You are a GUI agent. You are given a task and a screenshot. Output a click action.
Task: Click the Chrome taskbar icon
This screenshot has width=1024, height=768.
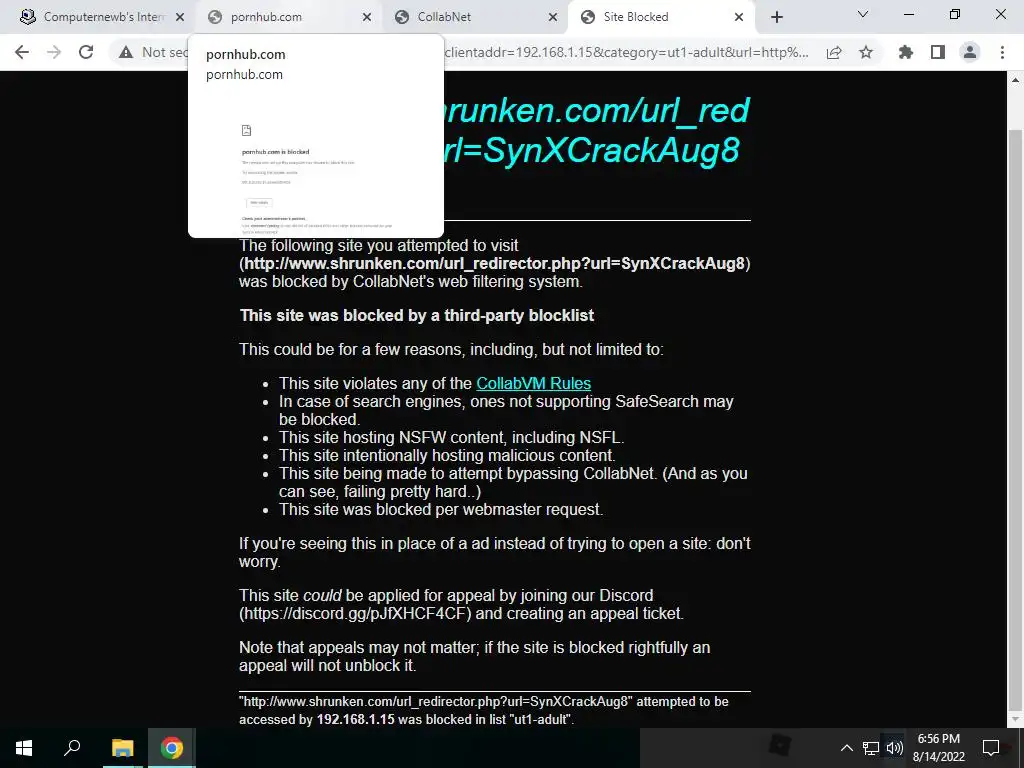click(172, 748)
